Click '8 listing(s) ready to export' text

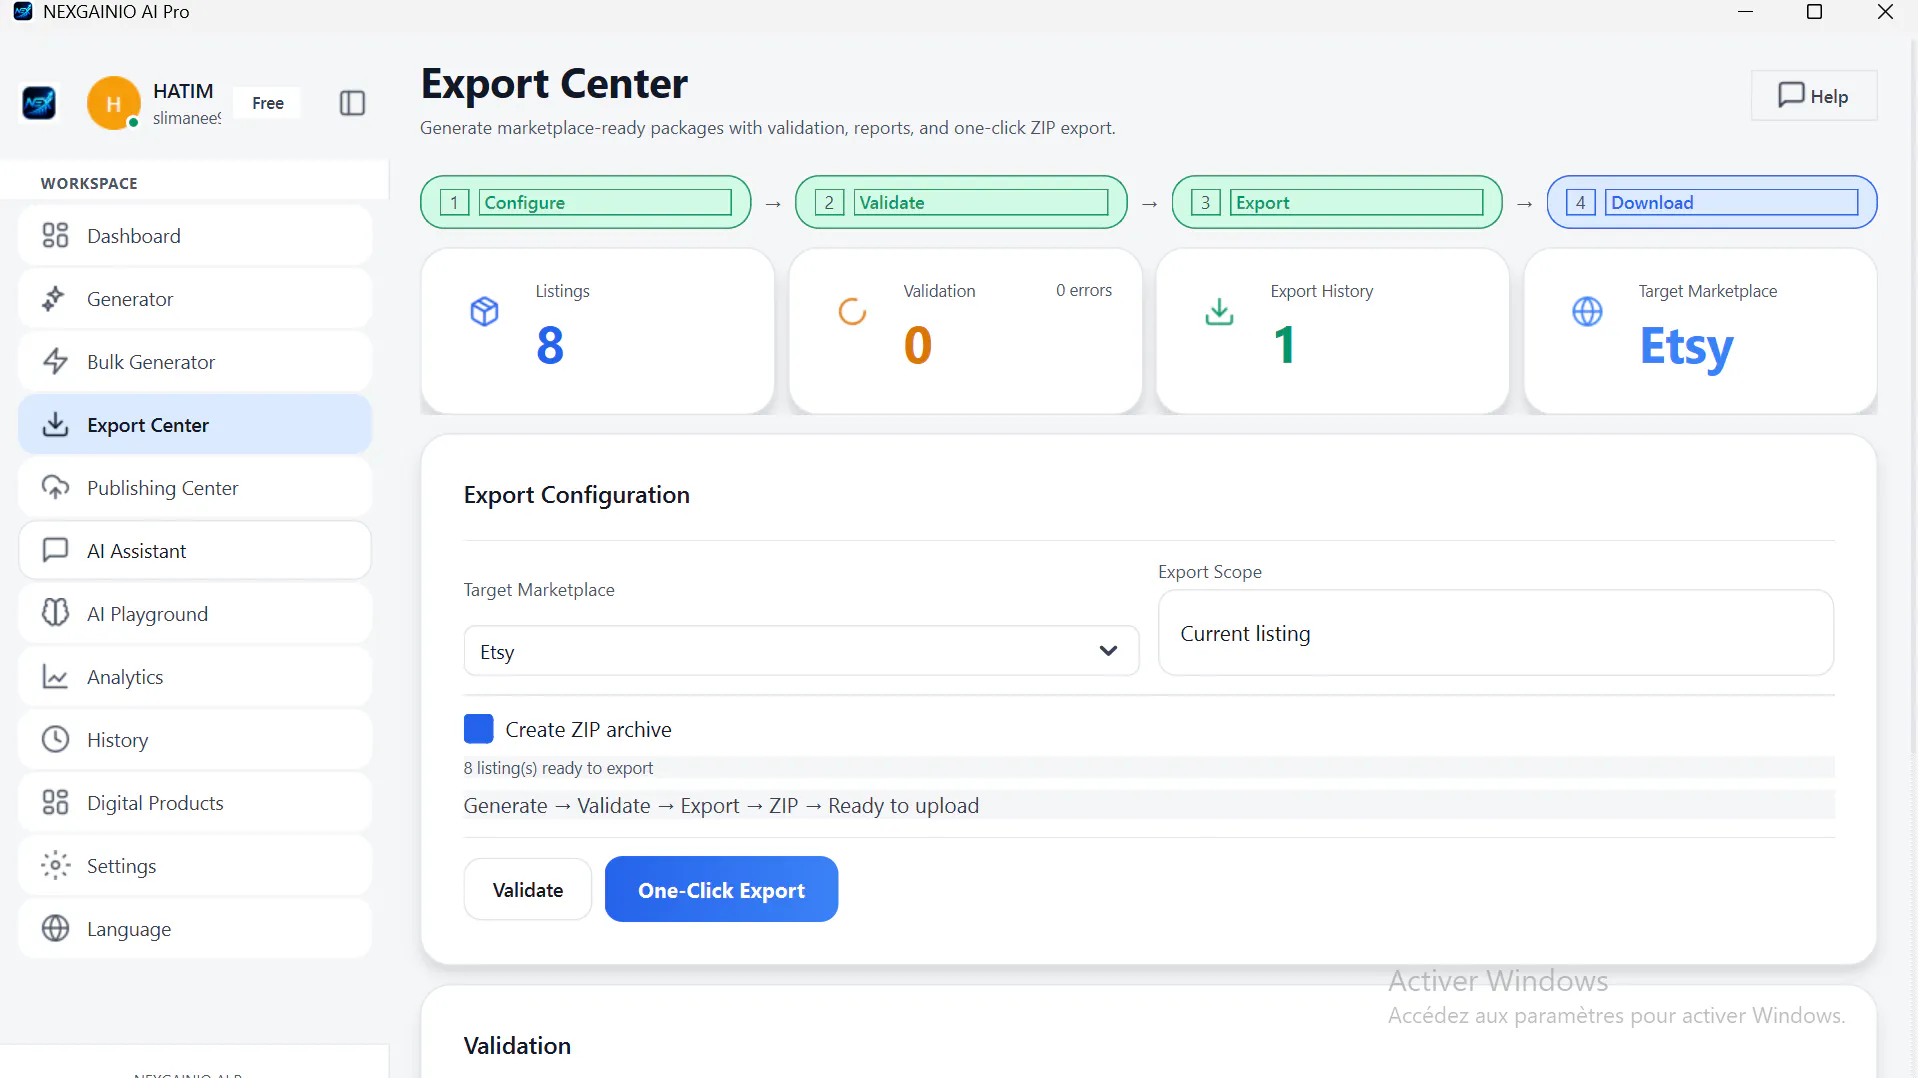point(558,768)
